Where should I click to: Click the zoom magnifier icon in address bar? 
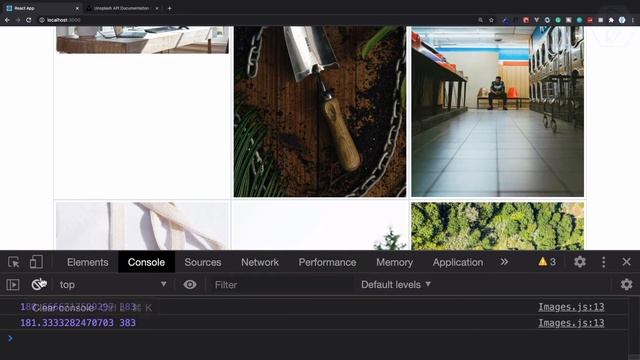tap(480, 20)
